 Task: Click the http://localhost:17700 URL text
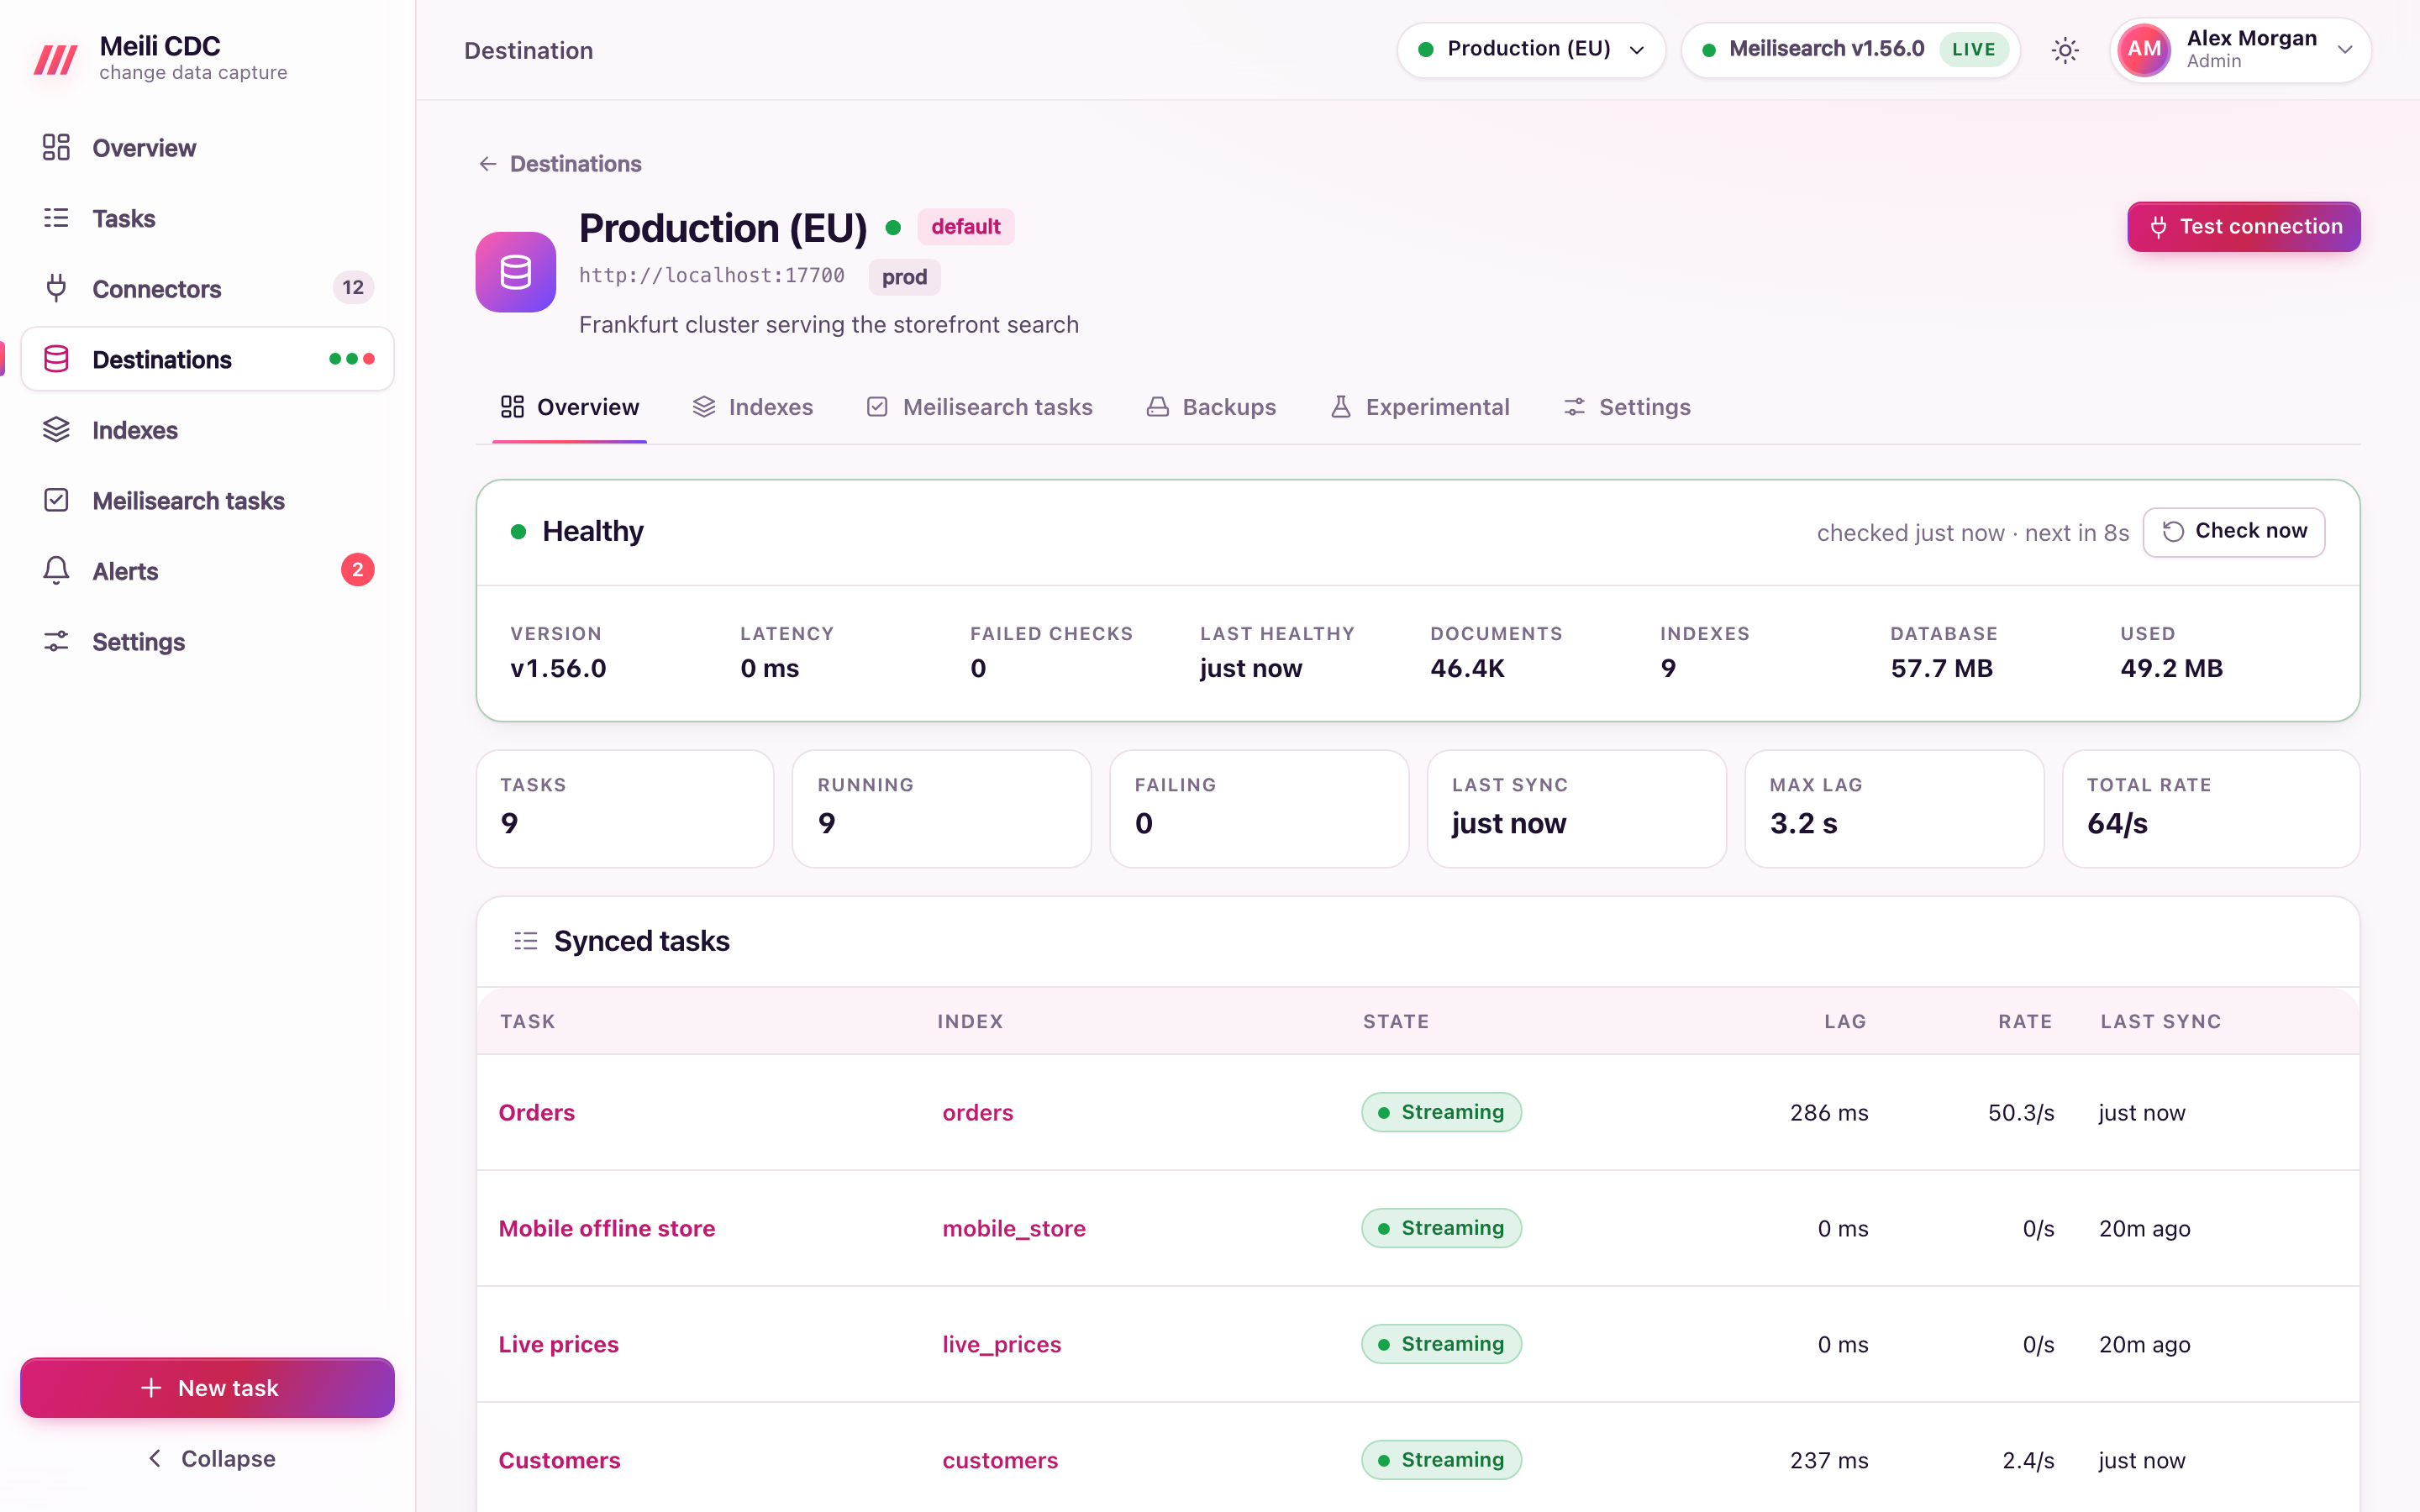[x=712, y=276]
